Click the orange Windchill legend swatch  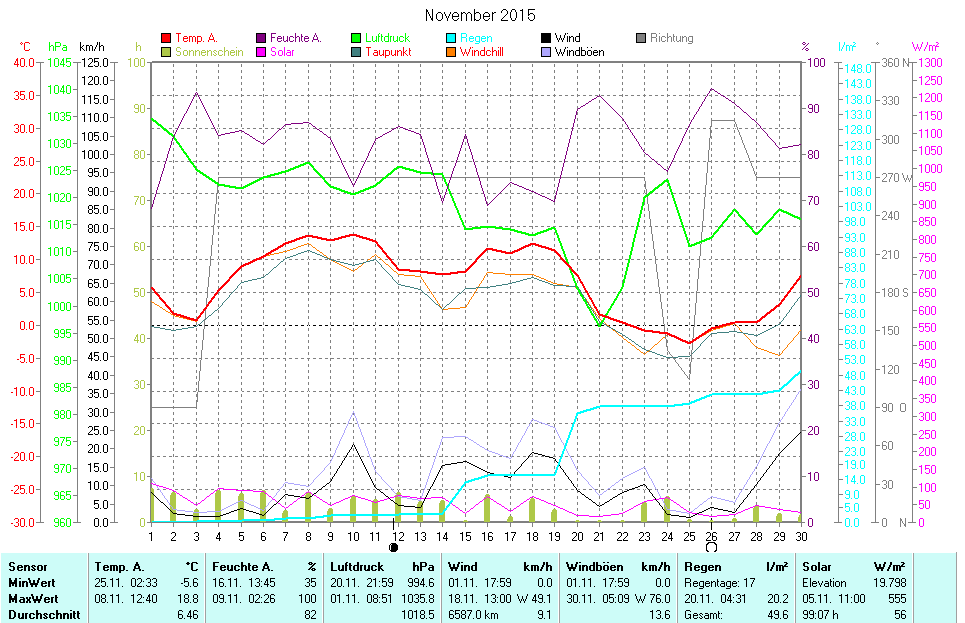tap(451, 52)
